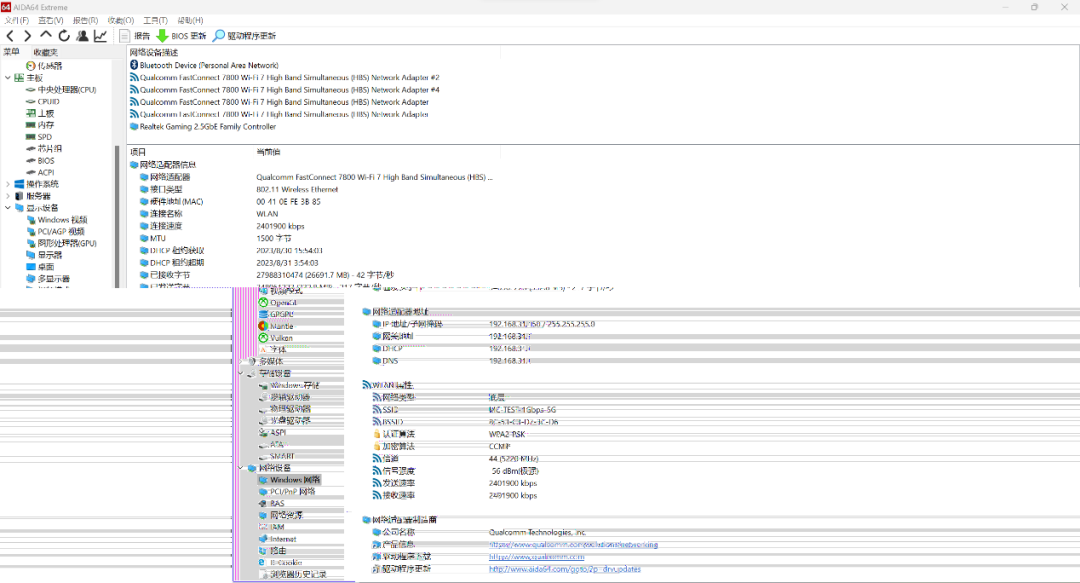Open the Internet tree item

pyautogui.click(x=278, y=539)
